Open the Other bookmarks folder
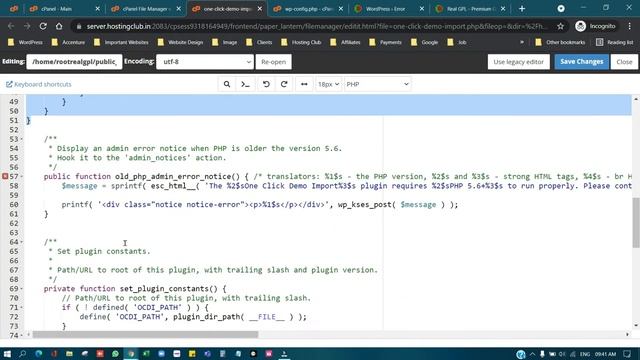 pos(560,42)
